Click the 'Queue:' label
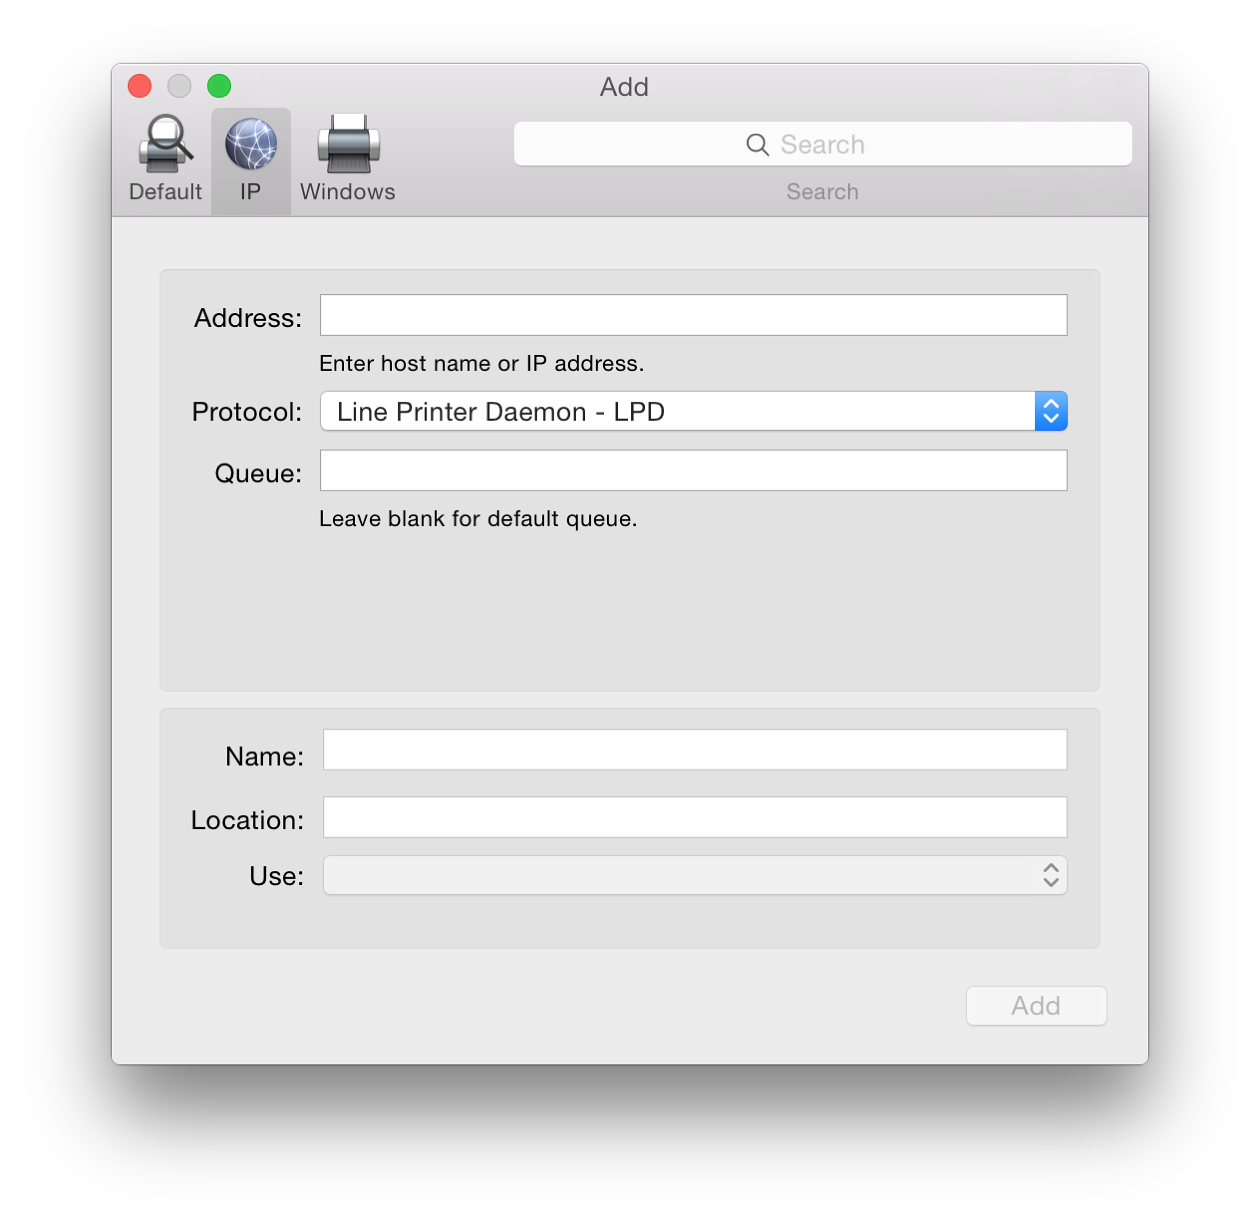1260x1224 pixels. point(258,473)
